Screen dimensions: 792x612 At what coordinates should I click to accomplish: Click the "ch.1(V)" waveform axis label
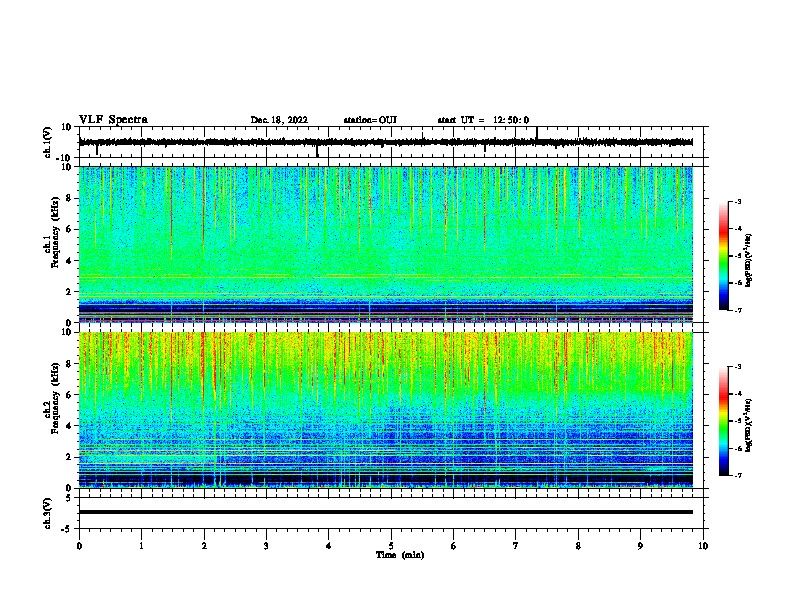click(x=48, y=142)
